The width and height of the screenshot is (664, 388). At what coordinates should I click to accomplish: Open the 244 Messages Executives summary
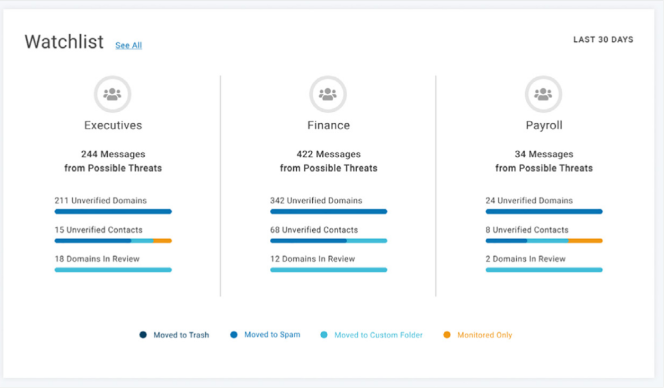pos(113,161)
